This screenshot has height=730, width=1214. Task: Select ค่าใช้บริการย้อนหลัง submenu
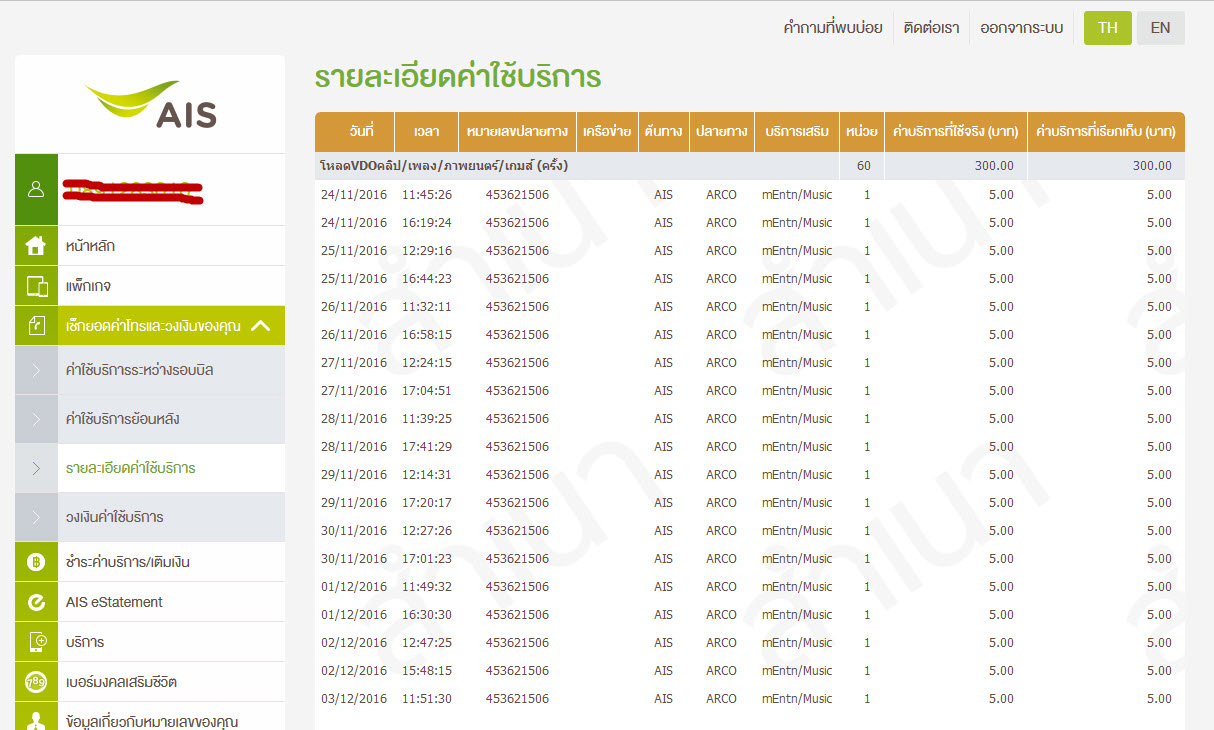(150, 419)
